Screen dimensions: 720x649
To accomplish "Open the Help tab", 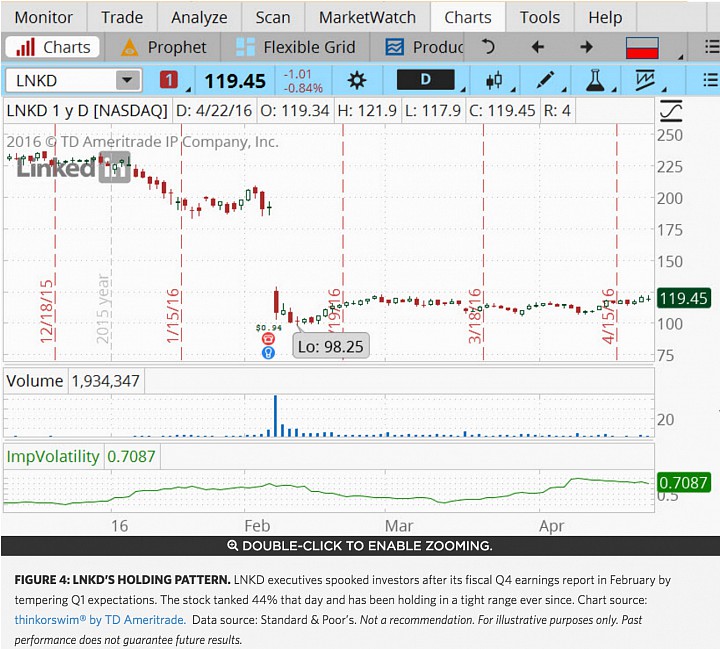I will tap(605, 17).
